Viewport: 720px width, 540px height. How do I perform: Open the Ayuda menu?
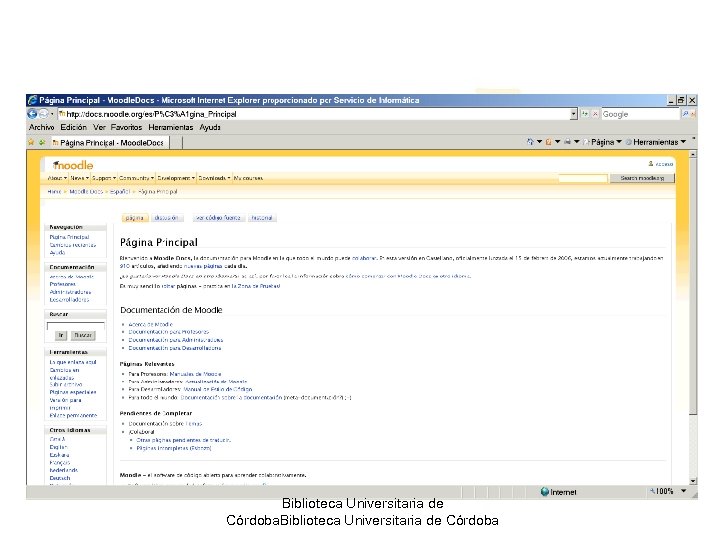pyautogui.click(x=210, y=127)
